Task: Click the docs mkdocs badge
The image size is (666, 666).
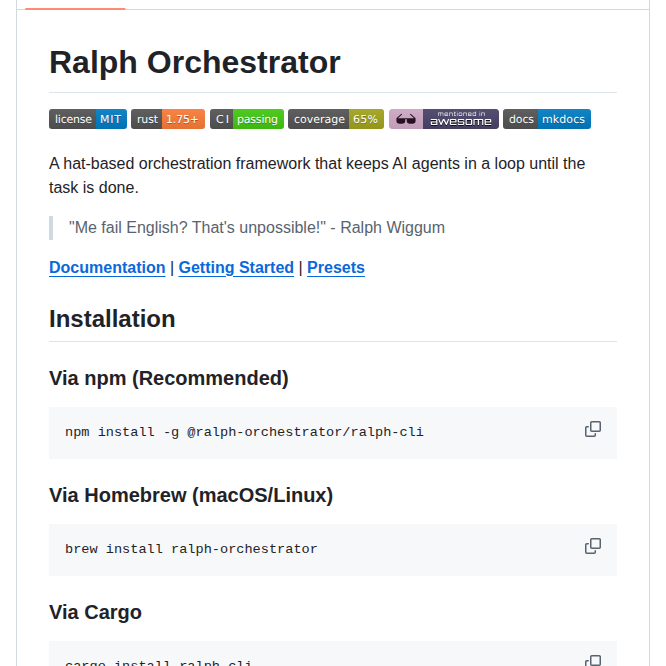Action: click(x=547, y=119)
